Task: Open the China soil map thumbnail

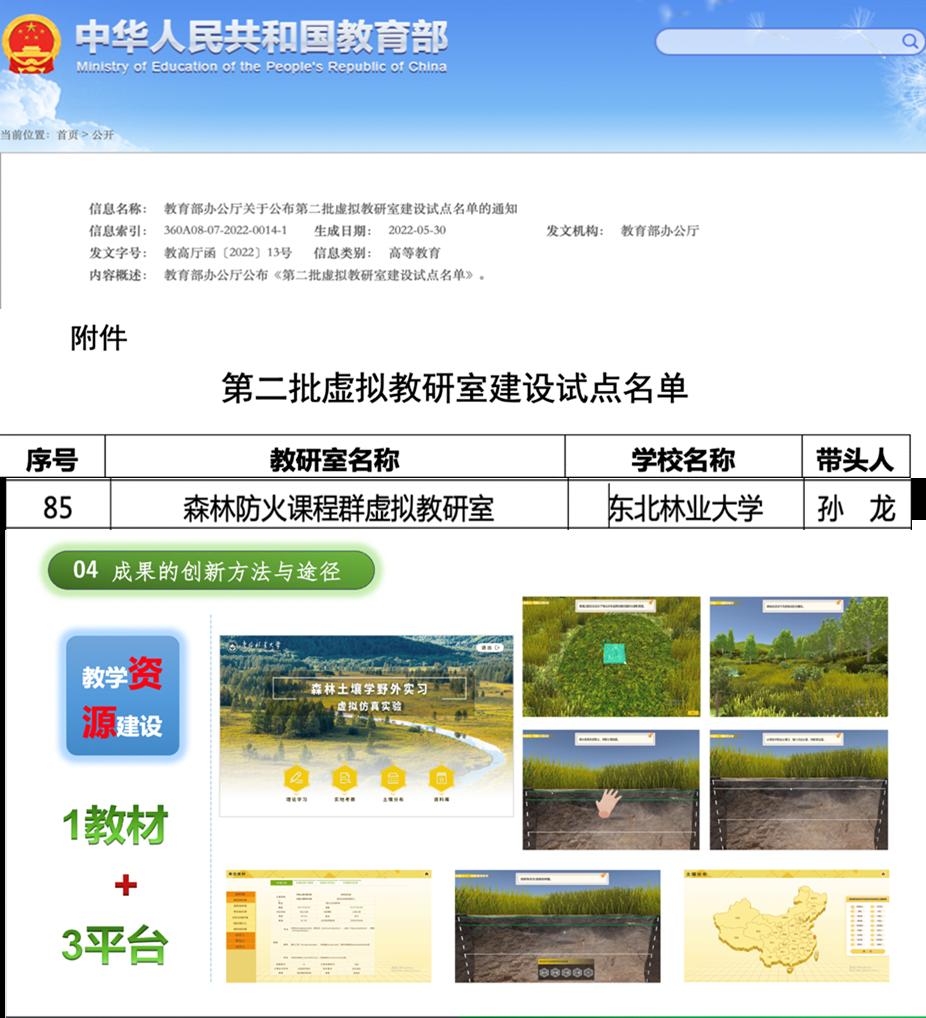Action: [x=786, y=925]
